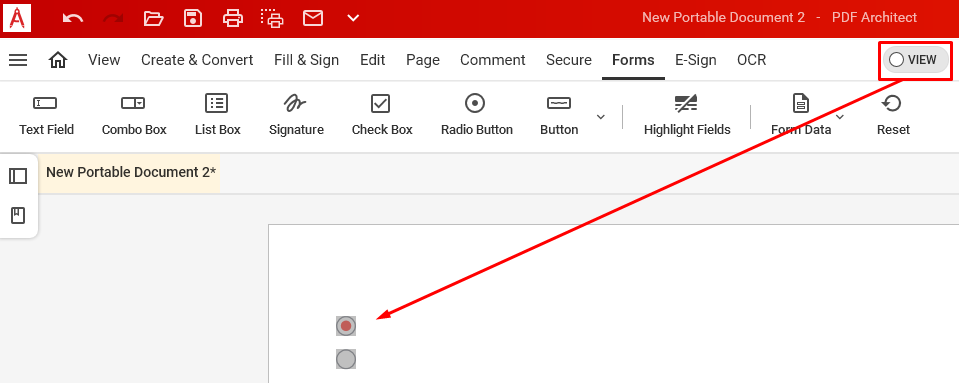Select the Combo Box tool
Image resolution: width=959 pixels, height=383 pixels.
click(134, 115)
